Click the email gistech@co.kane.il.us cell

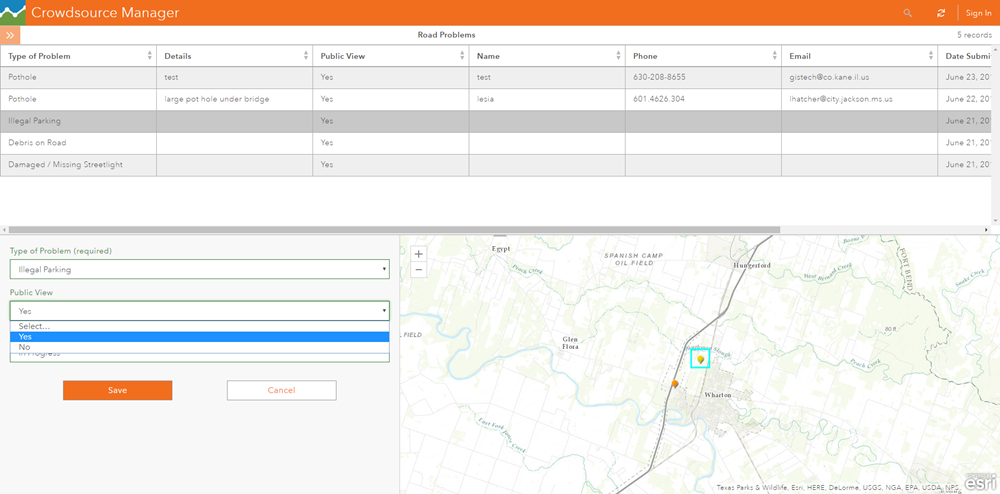click(x=859, y=77)
